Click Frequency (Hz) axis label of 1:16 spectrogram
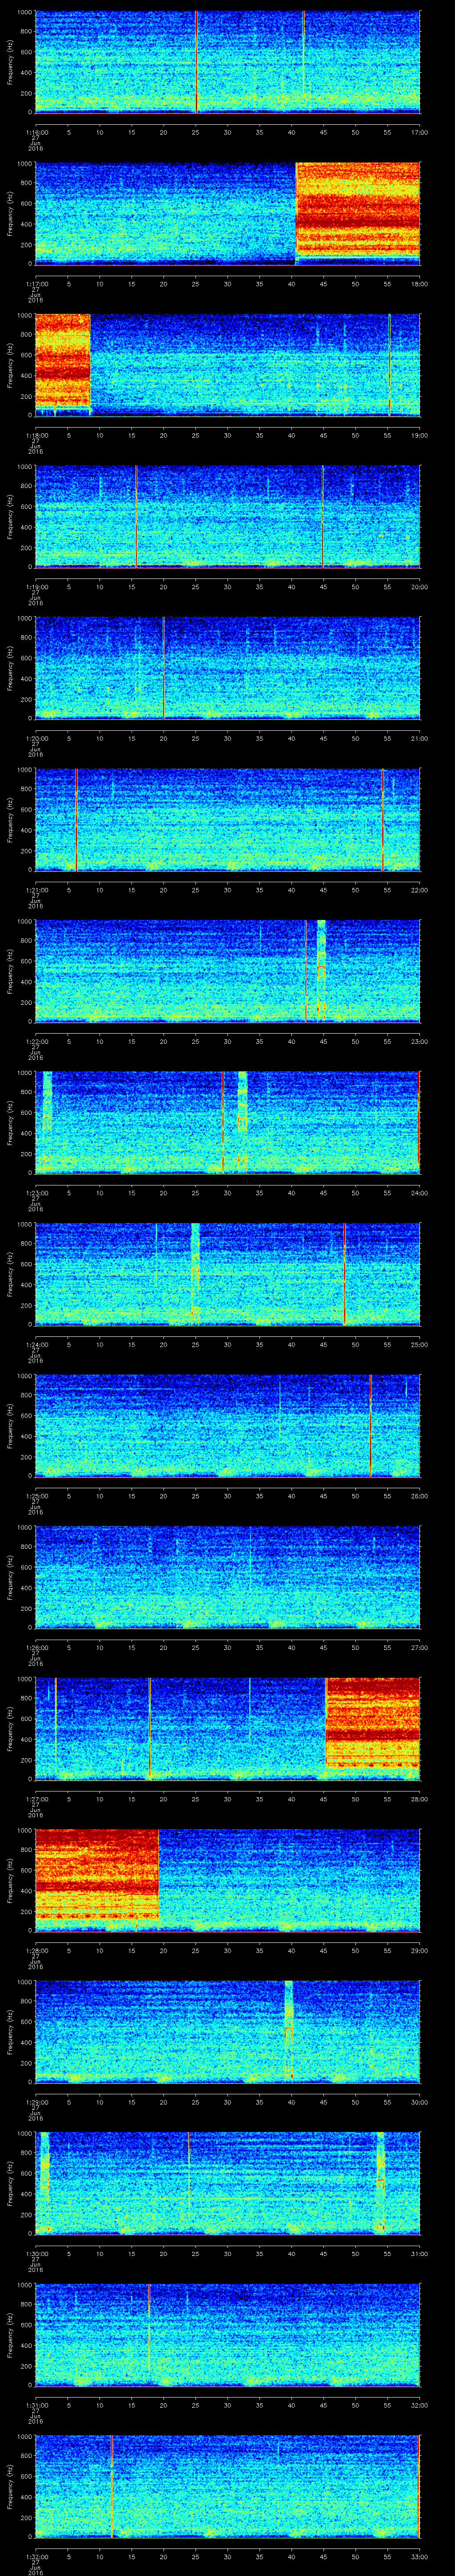Viewport: 455px width, 2576px height. coord(11,62)
